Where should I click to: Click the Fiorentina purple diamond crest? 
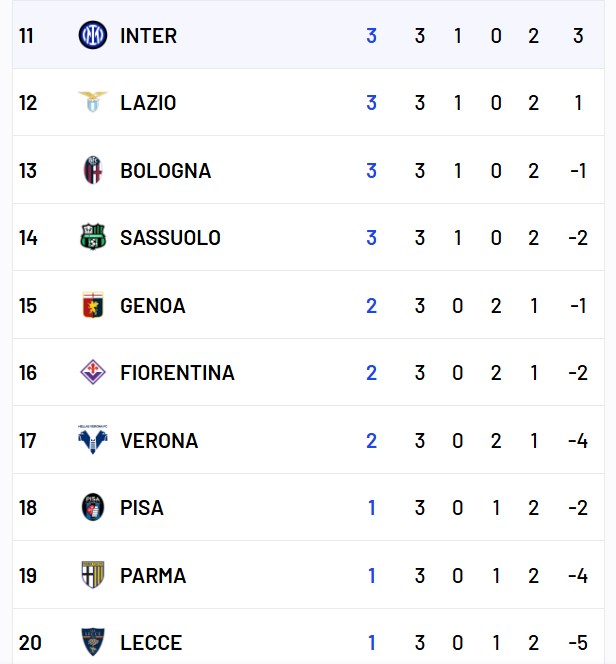click(x=93, y=372)
